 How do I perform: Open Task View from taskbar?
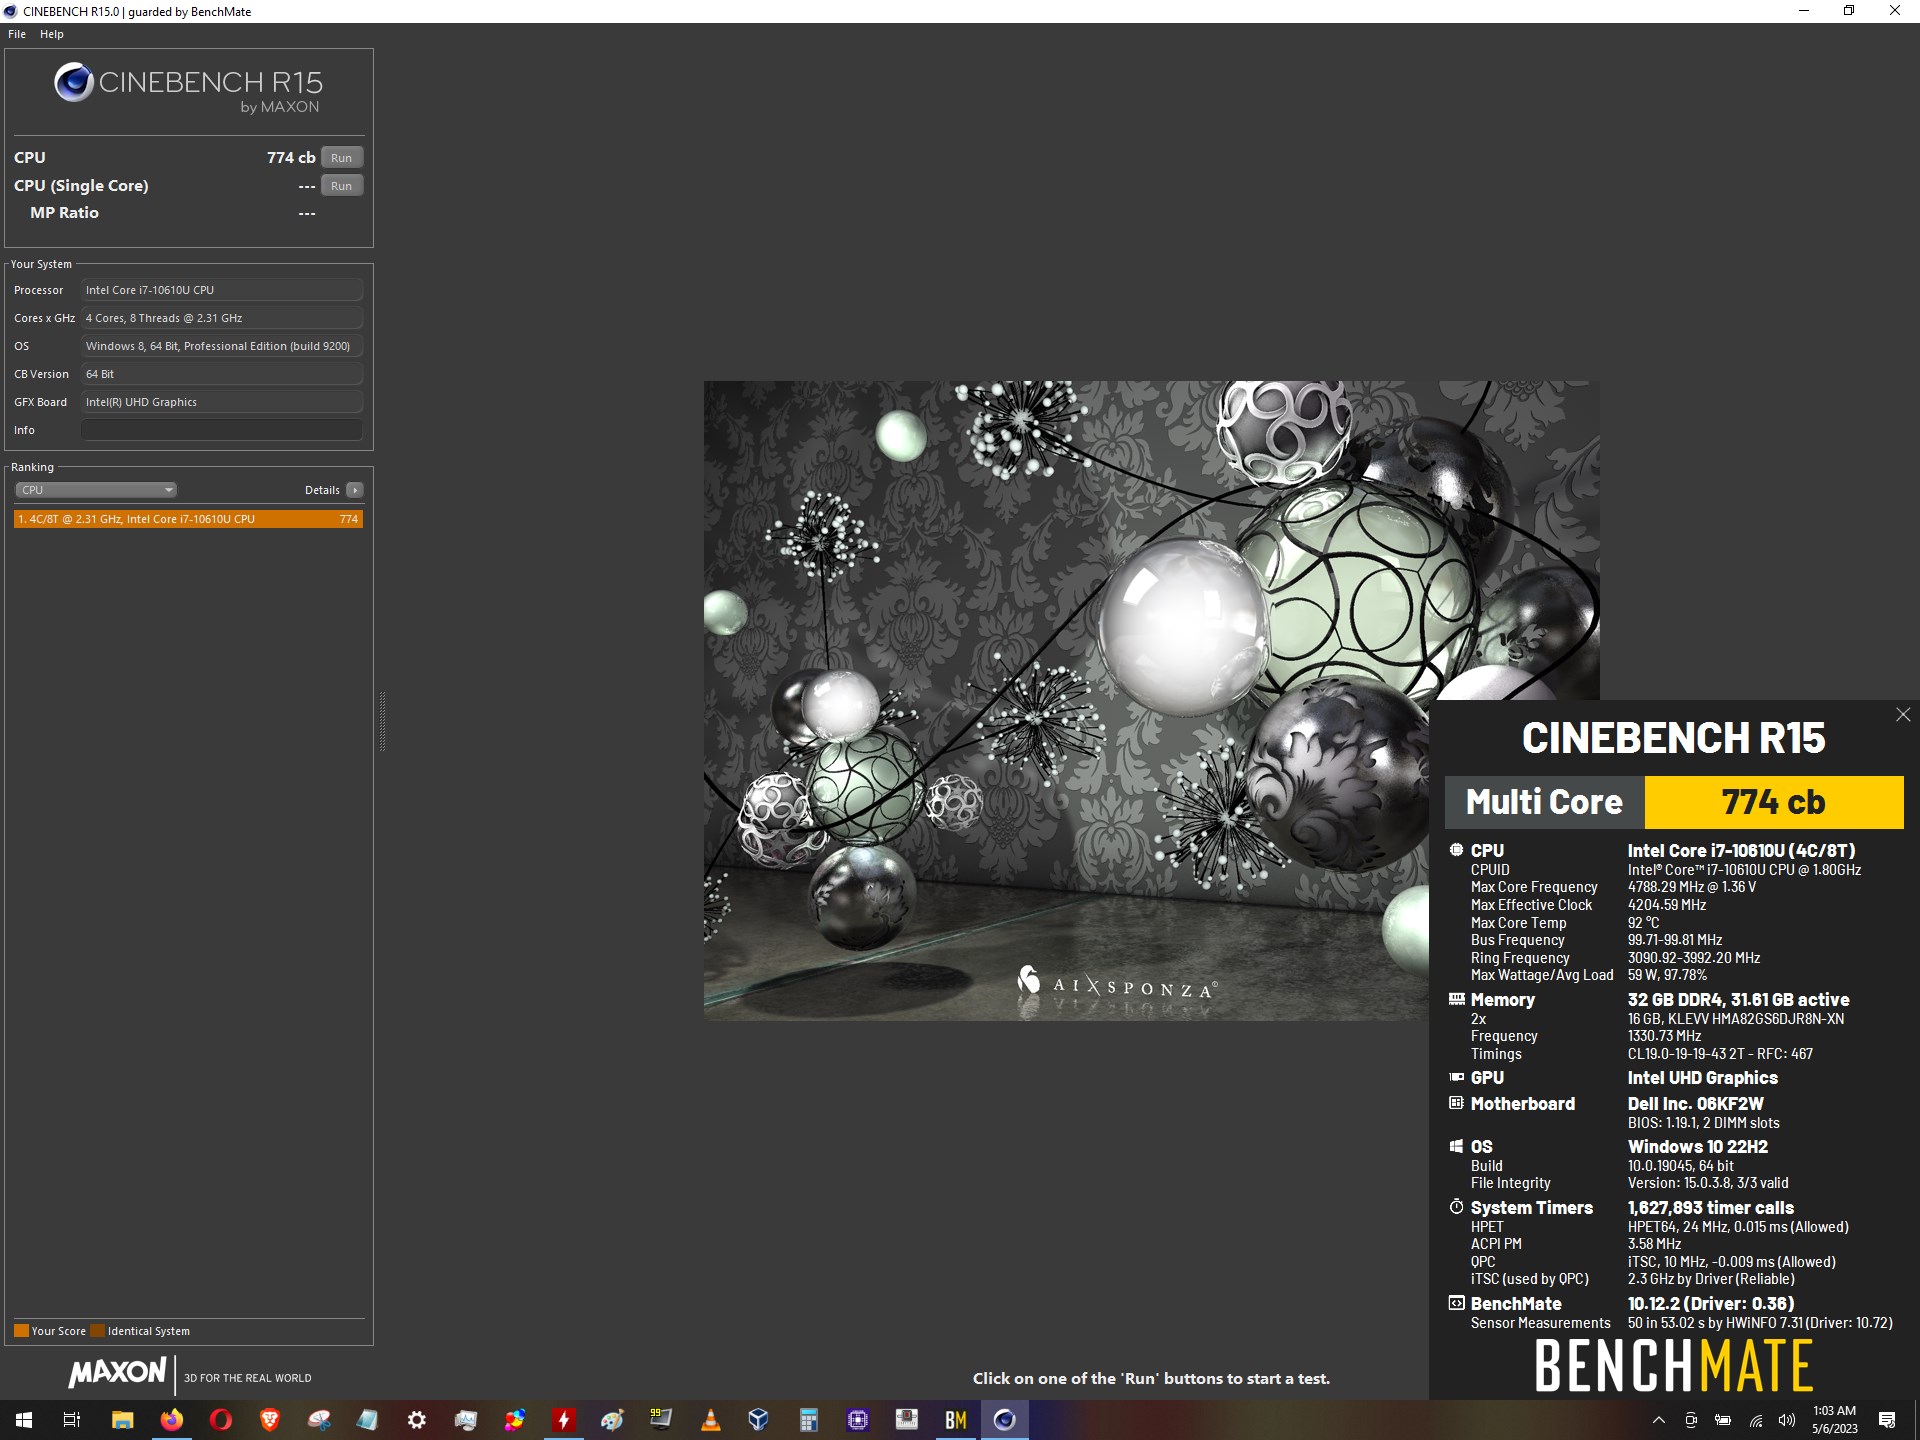pyautogui.click(x=72, y=1420)
